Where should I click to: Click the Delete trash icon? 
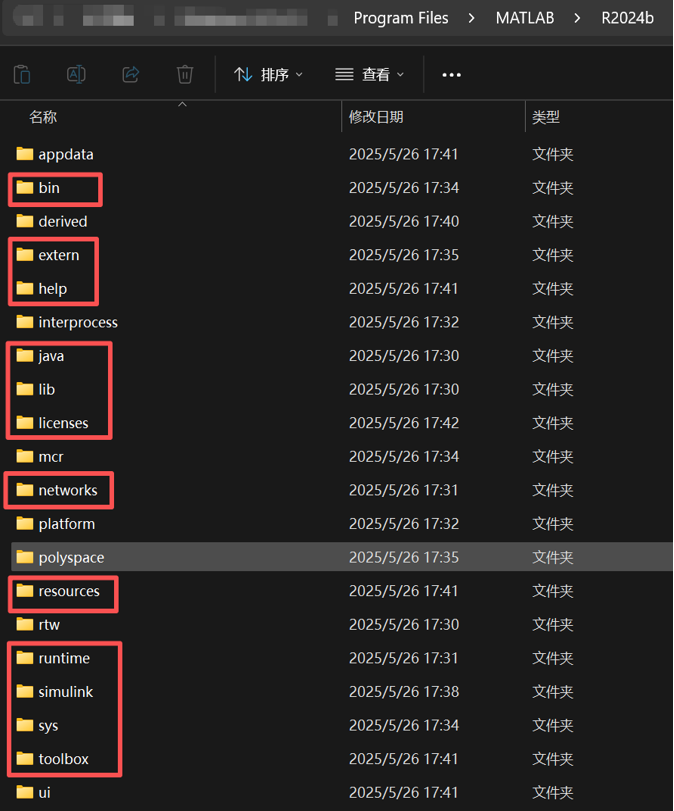coord(185,74)
